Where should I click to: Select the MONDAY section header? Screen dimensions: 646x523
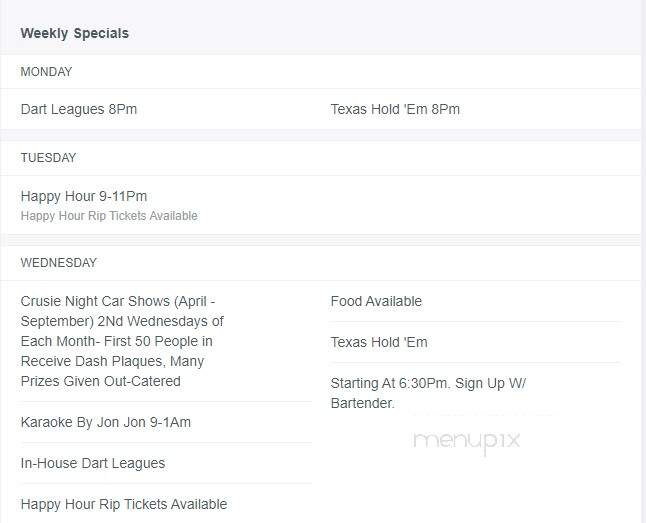point(46,72)
